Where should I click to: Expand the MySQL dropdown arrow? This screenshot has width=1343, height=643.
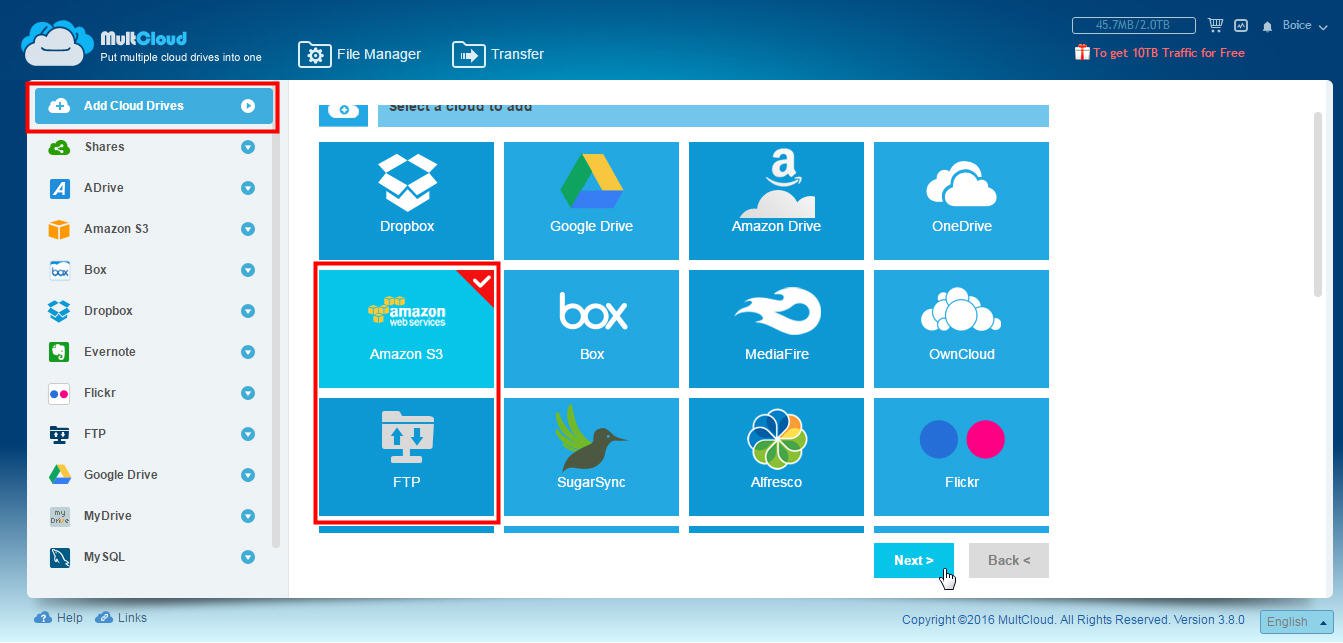248,557
